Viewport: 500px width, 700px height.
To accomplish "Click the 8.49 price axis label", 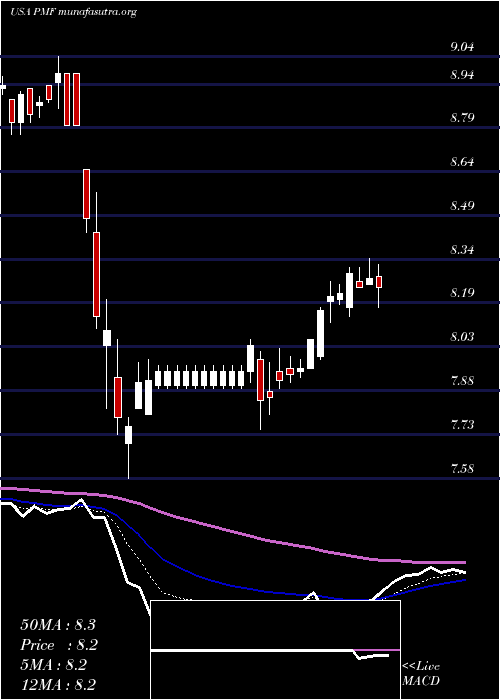I will point(462,206).
